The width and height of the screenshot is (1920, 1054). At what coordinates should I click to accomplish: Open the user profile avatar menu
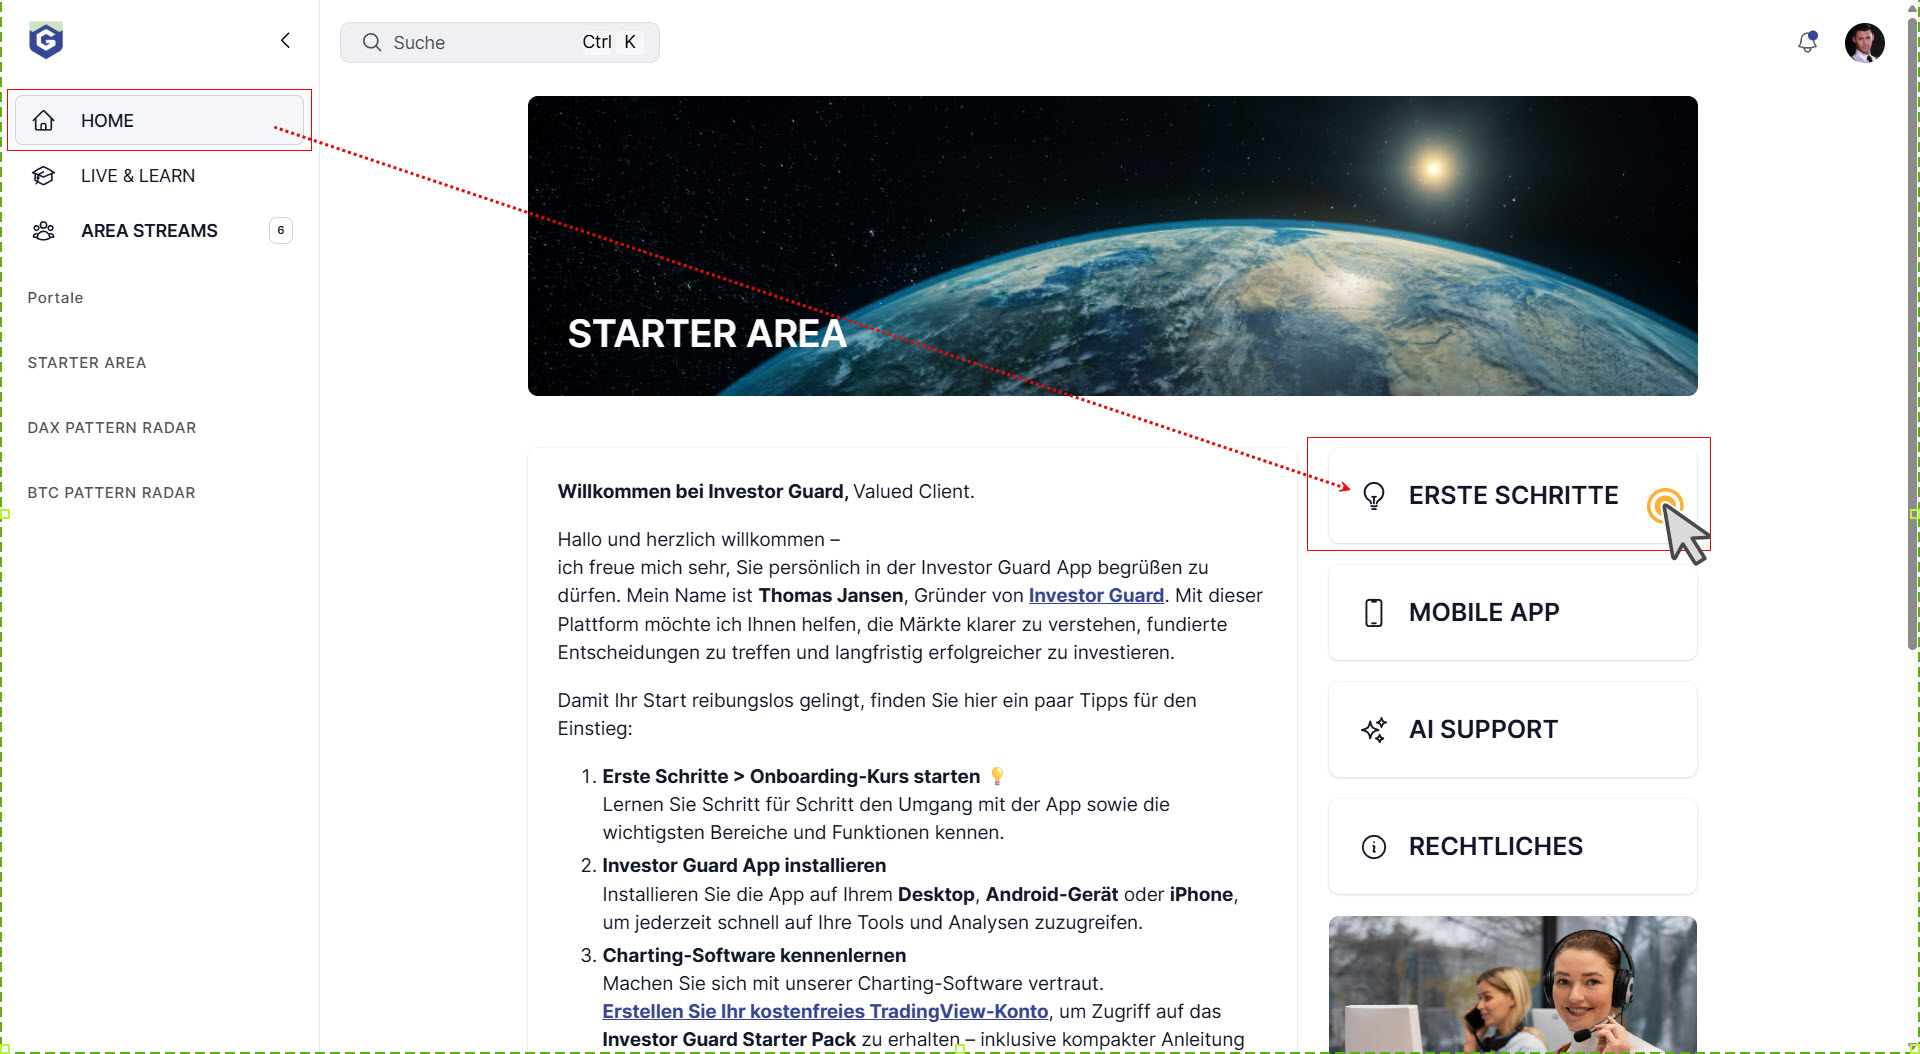[1864, 42]
